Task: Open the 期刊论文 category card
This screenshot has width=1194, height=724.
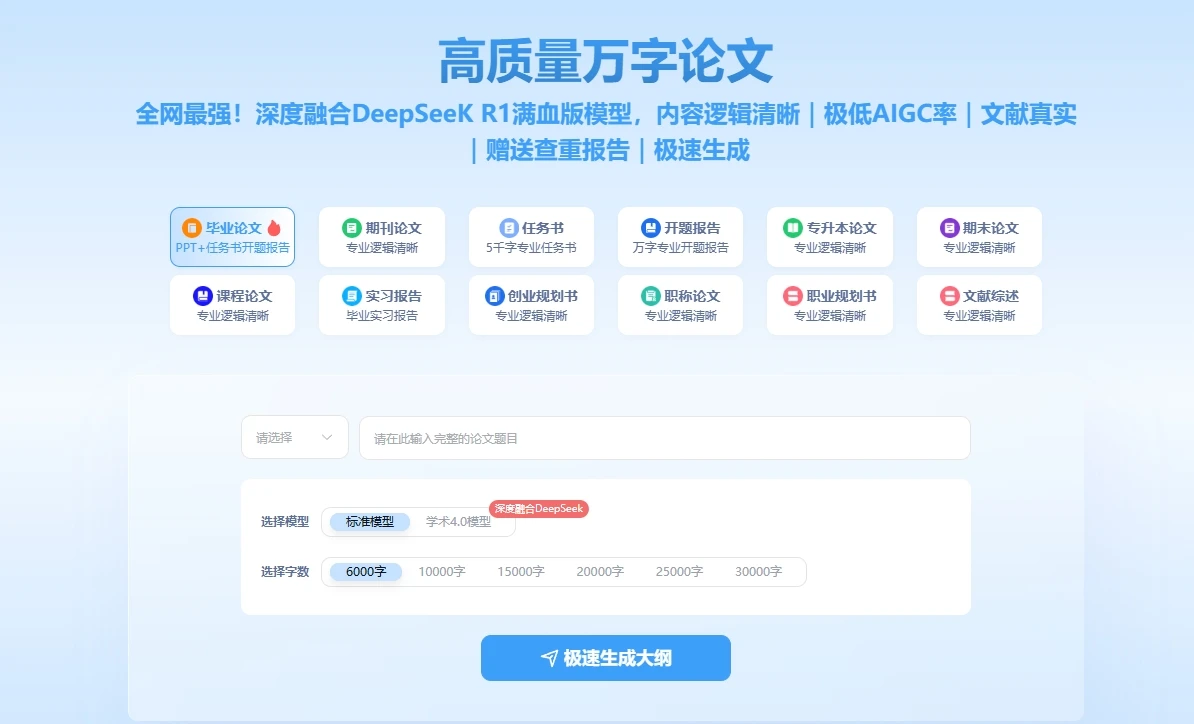Action: coord(382,237)
